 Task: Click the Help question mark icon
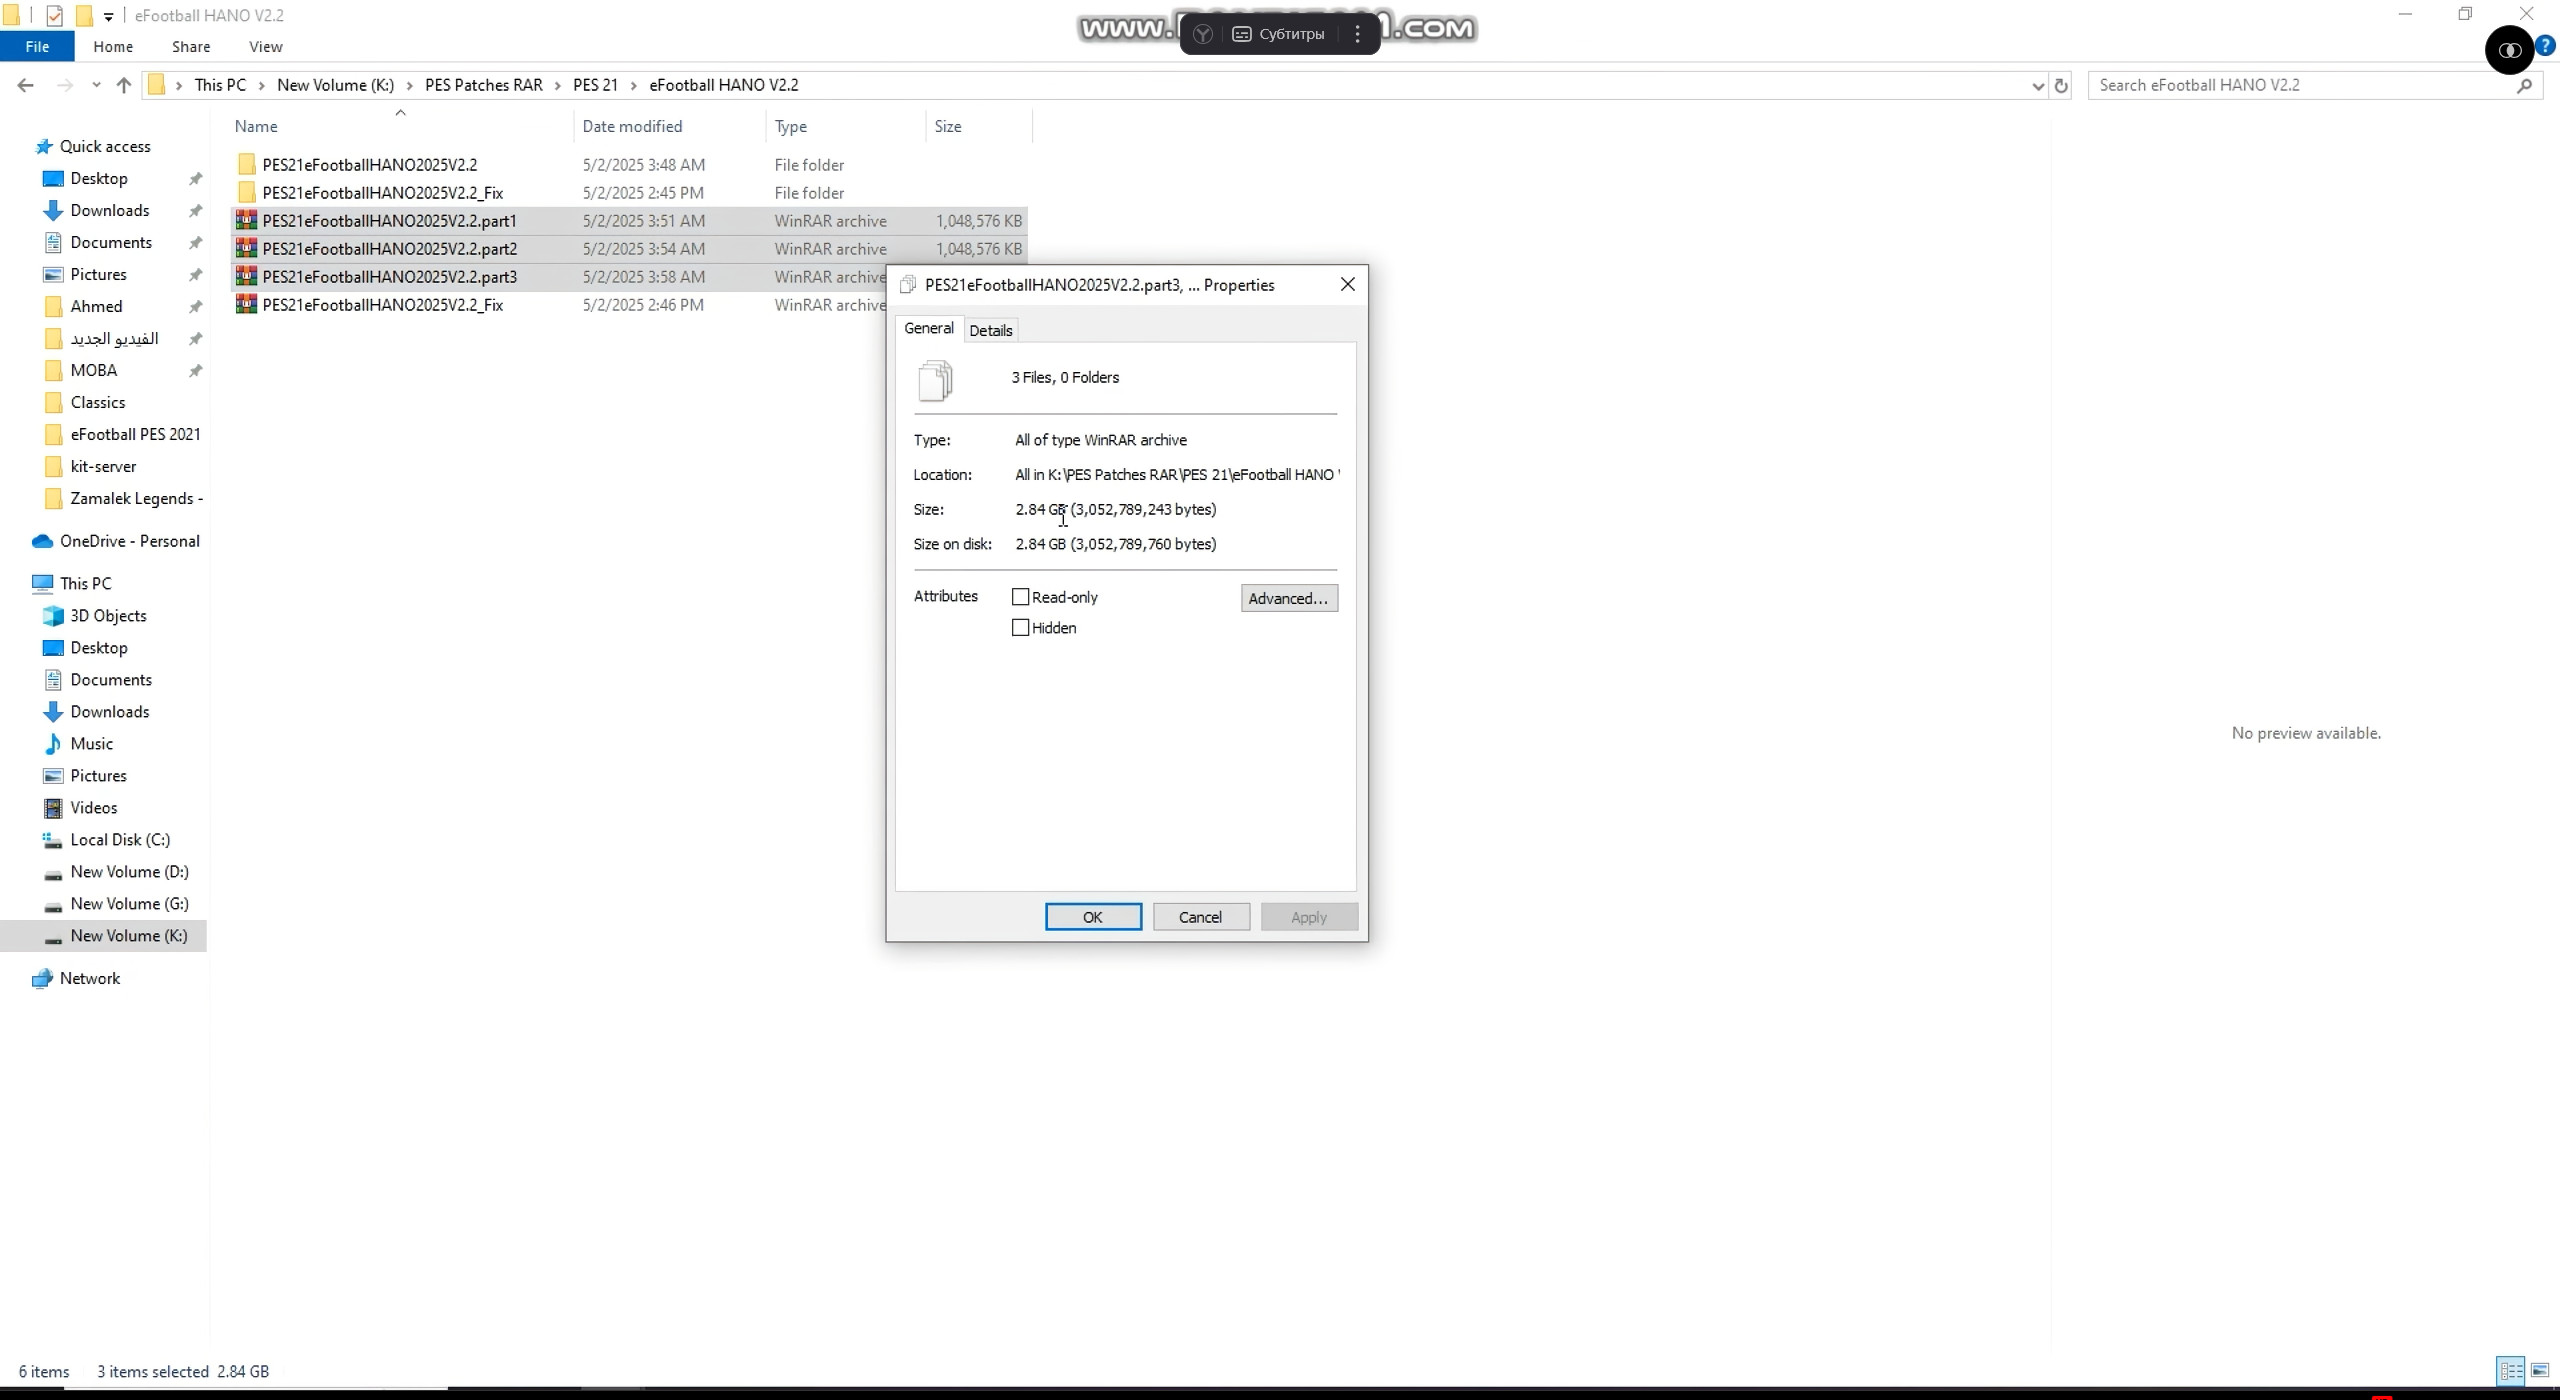pyautogui.click(x=2546, y=46)
